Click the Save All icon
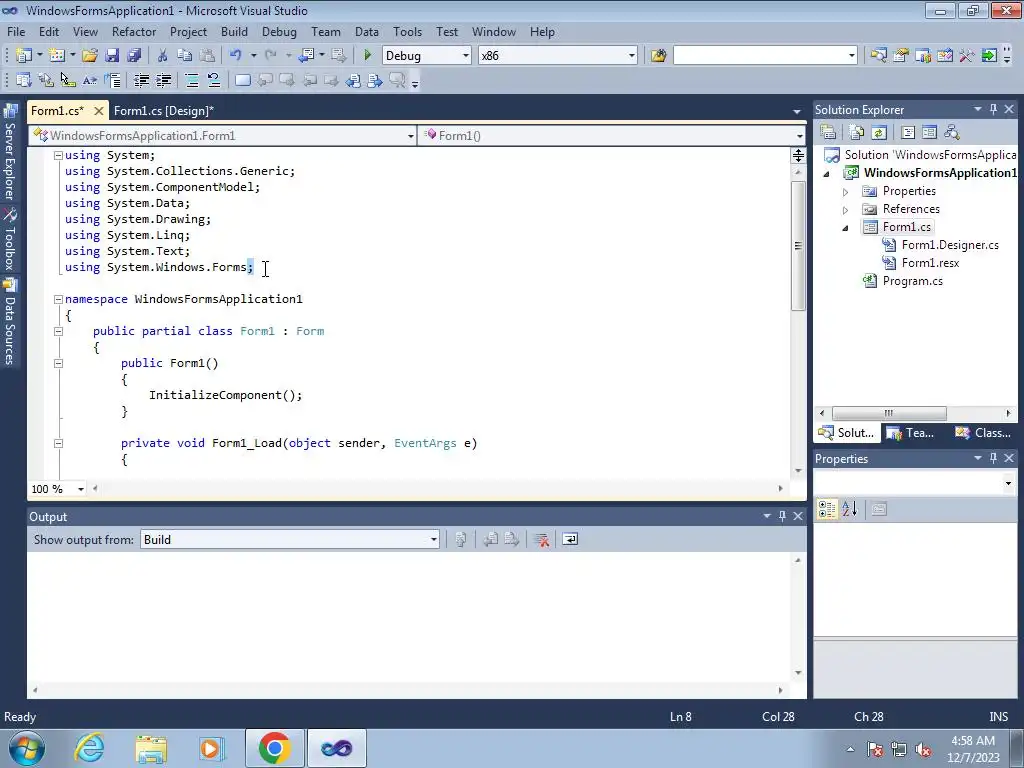The image size is (1024, 768). coord(134,56)
